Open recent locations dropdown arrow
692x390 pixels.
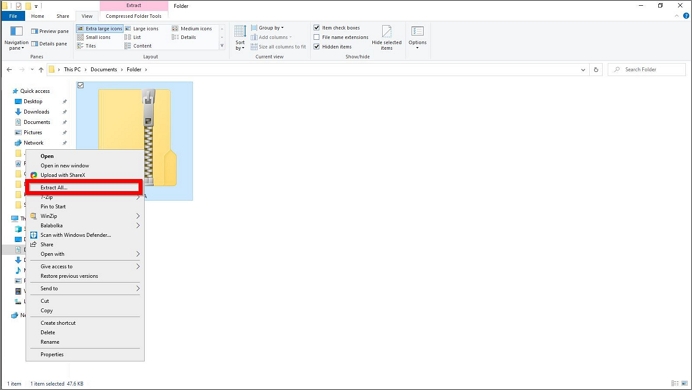(32, 70)
